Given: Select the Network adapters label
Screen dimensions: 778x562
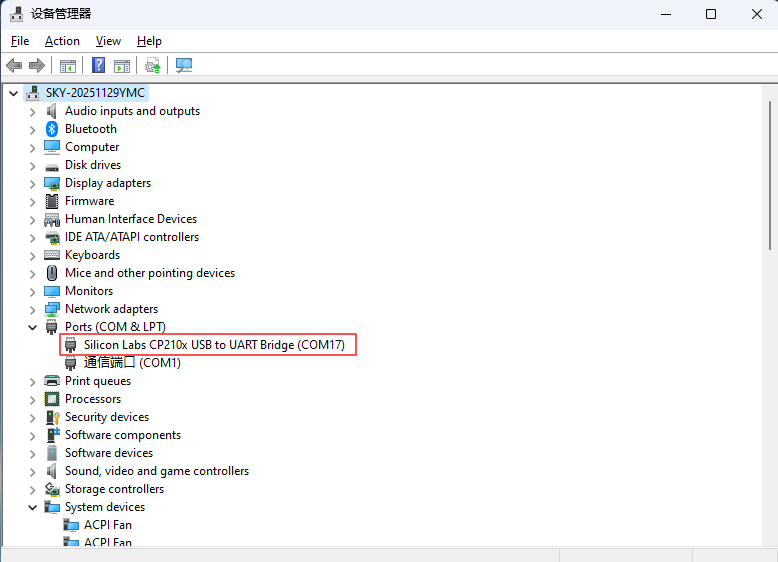Looking at the screenshot, I should click(111, 309).
